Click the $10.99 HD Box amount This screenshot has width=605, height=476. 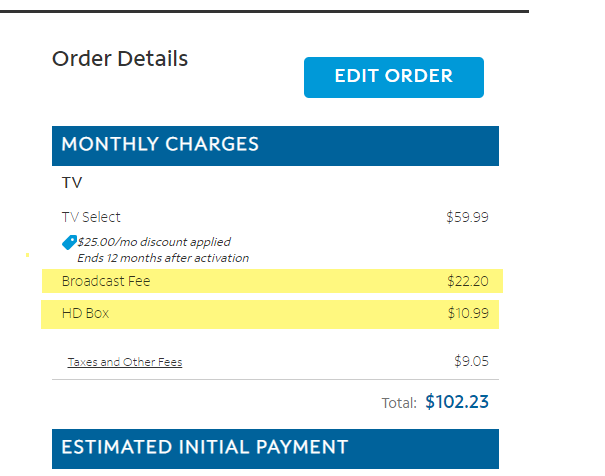click(x=467, y=313)
